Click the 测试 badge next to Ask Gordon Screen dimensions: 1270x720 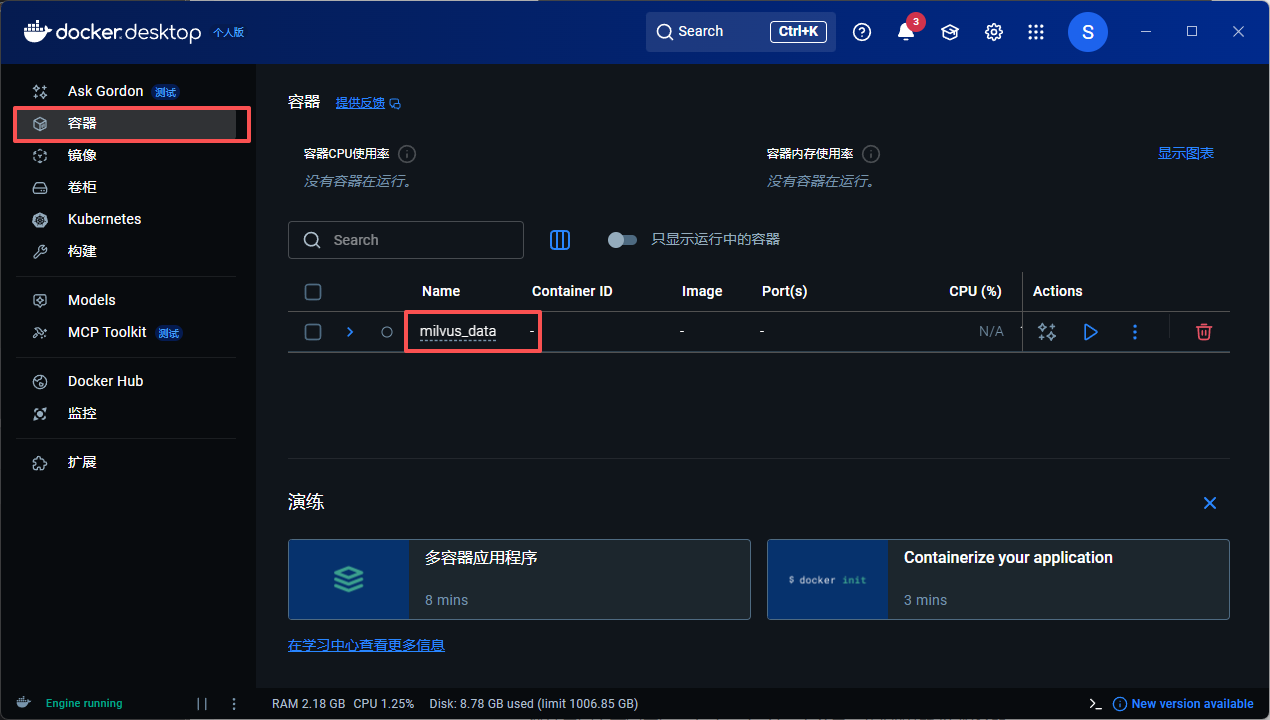coord(165,92)
